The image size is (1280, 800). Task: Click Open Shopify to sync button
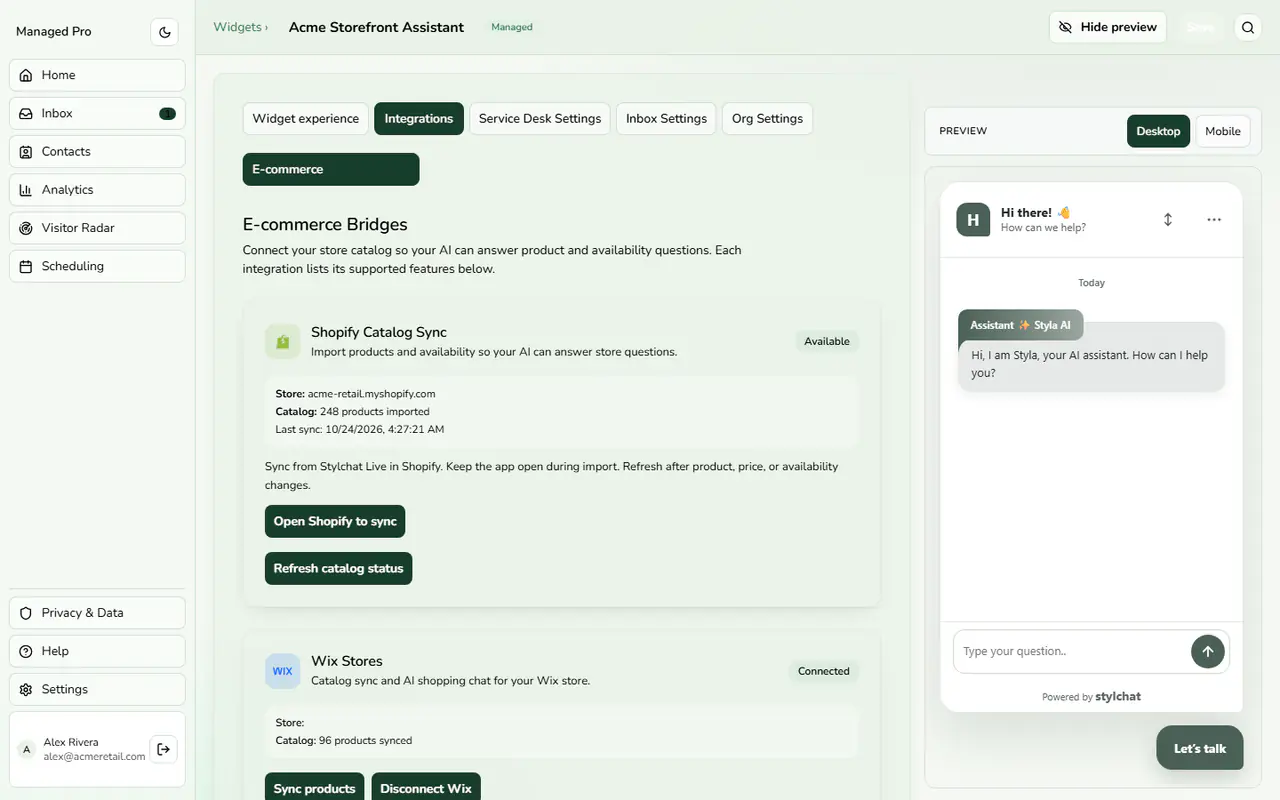coord(335,521)
